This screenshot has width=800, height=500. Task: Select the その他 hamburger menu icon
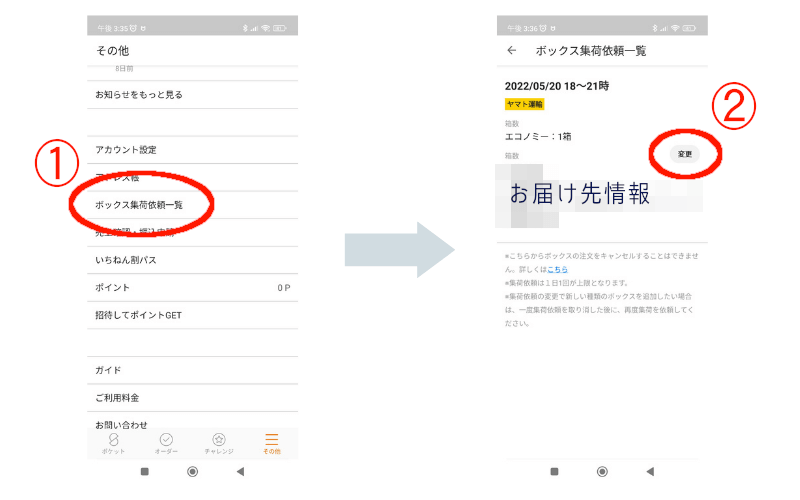coord(271,440)
